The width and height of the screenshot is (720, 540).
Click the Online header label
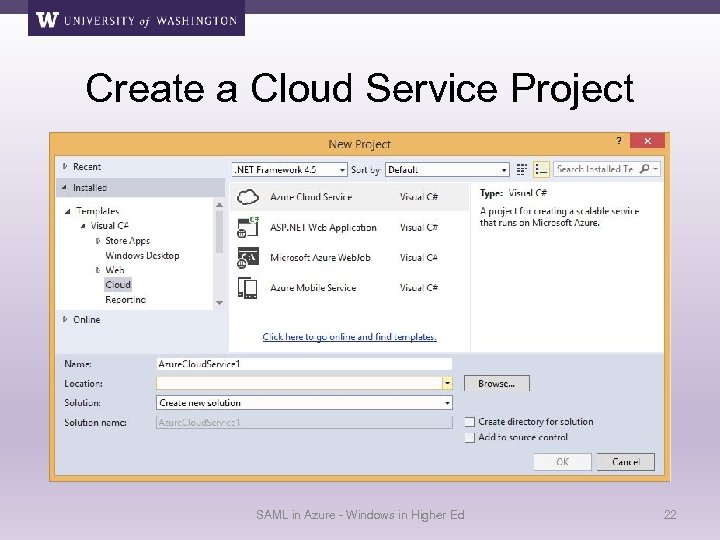[x=87, y=319]
